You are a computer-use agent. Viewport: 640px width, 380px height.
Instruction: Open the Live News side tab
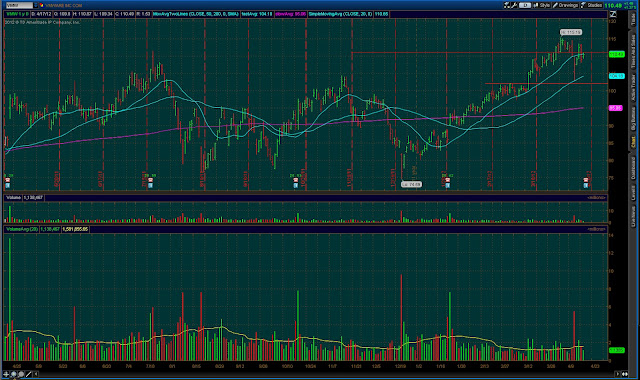633,216
